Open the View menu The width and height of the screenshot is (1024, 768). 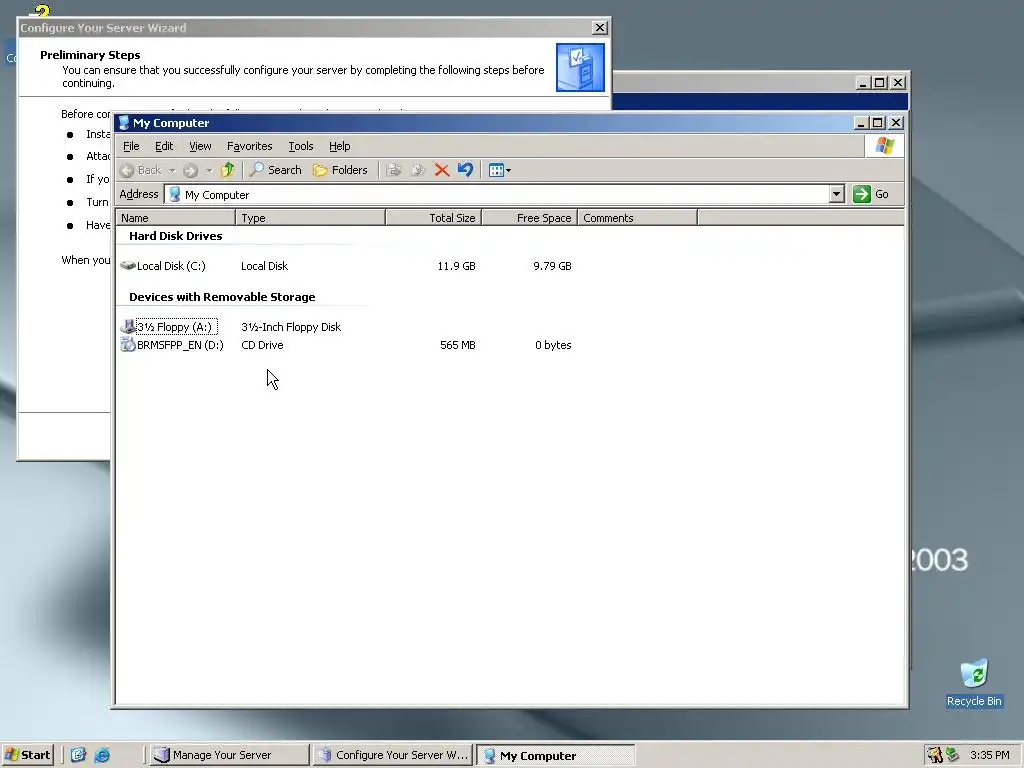[200, 146]
